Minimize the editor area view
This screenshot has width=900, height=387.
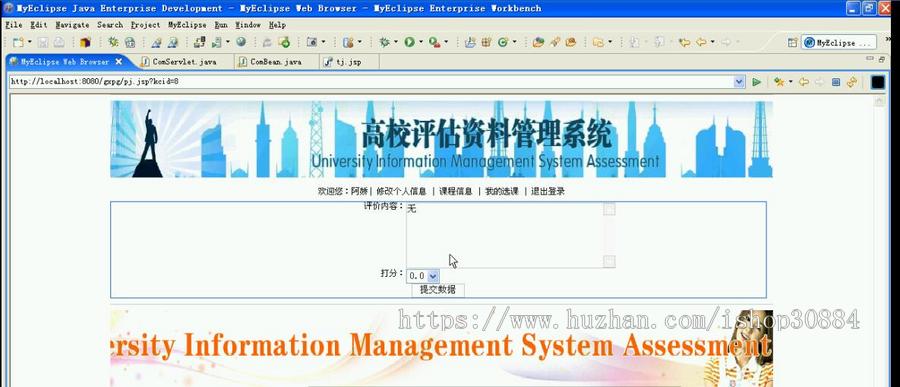coord(870,59)
